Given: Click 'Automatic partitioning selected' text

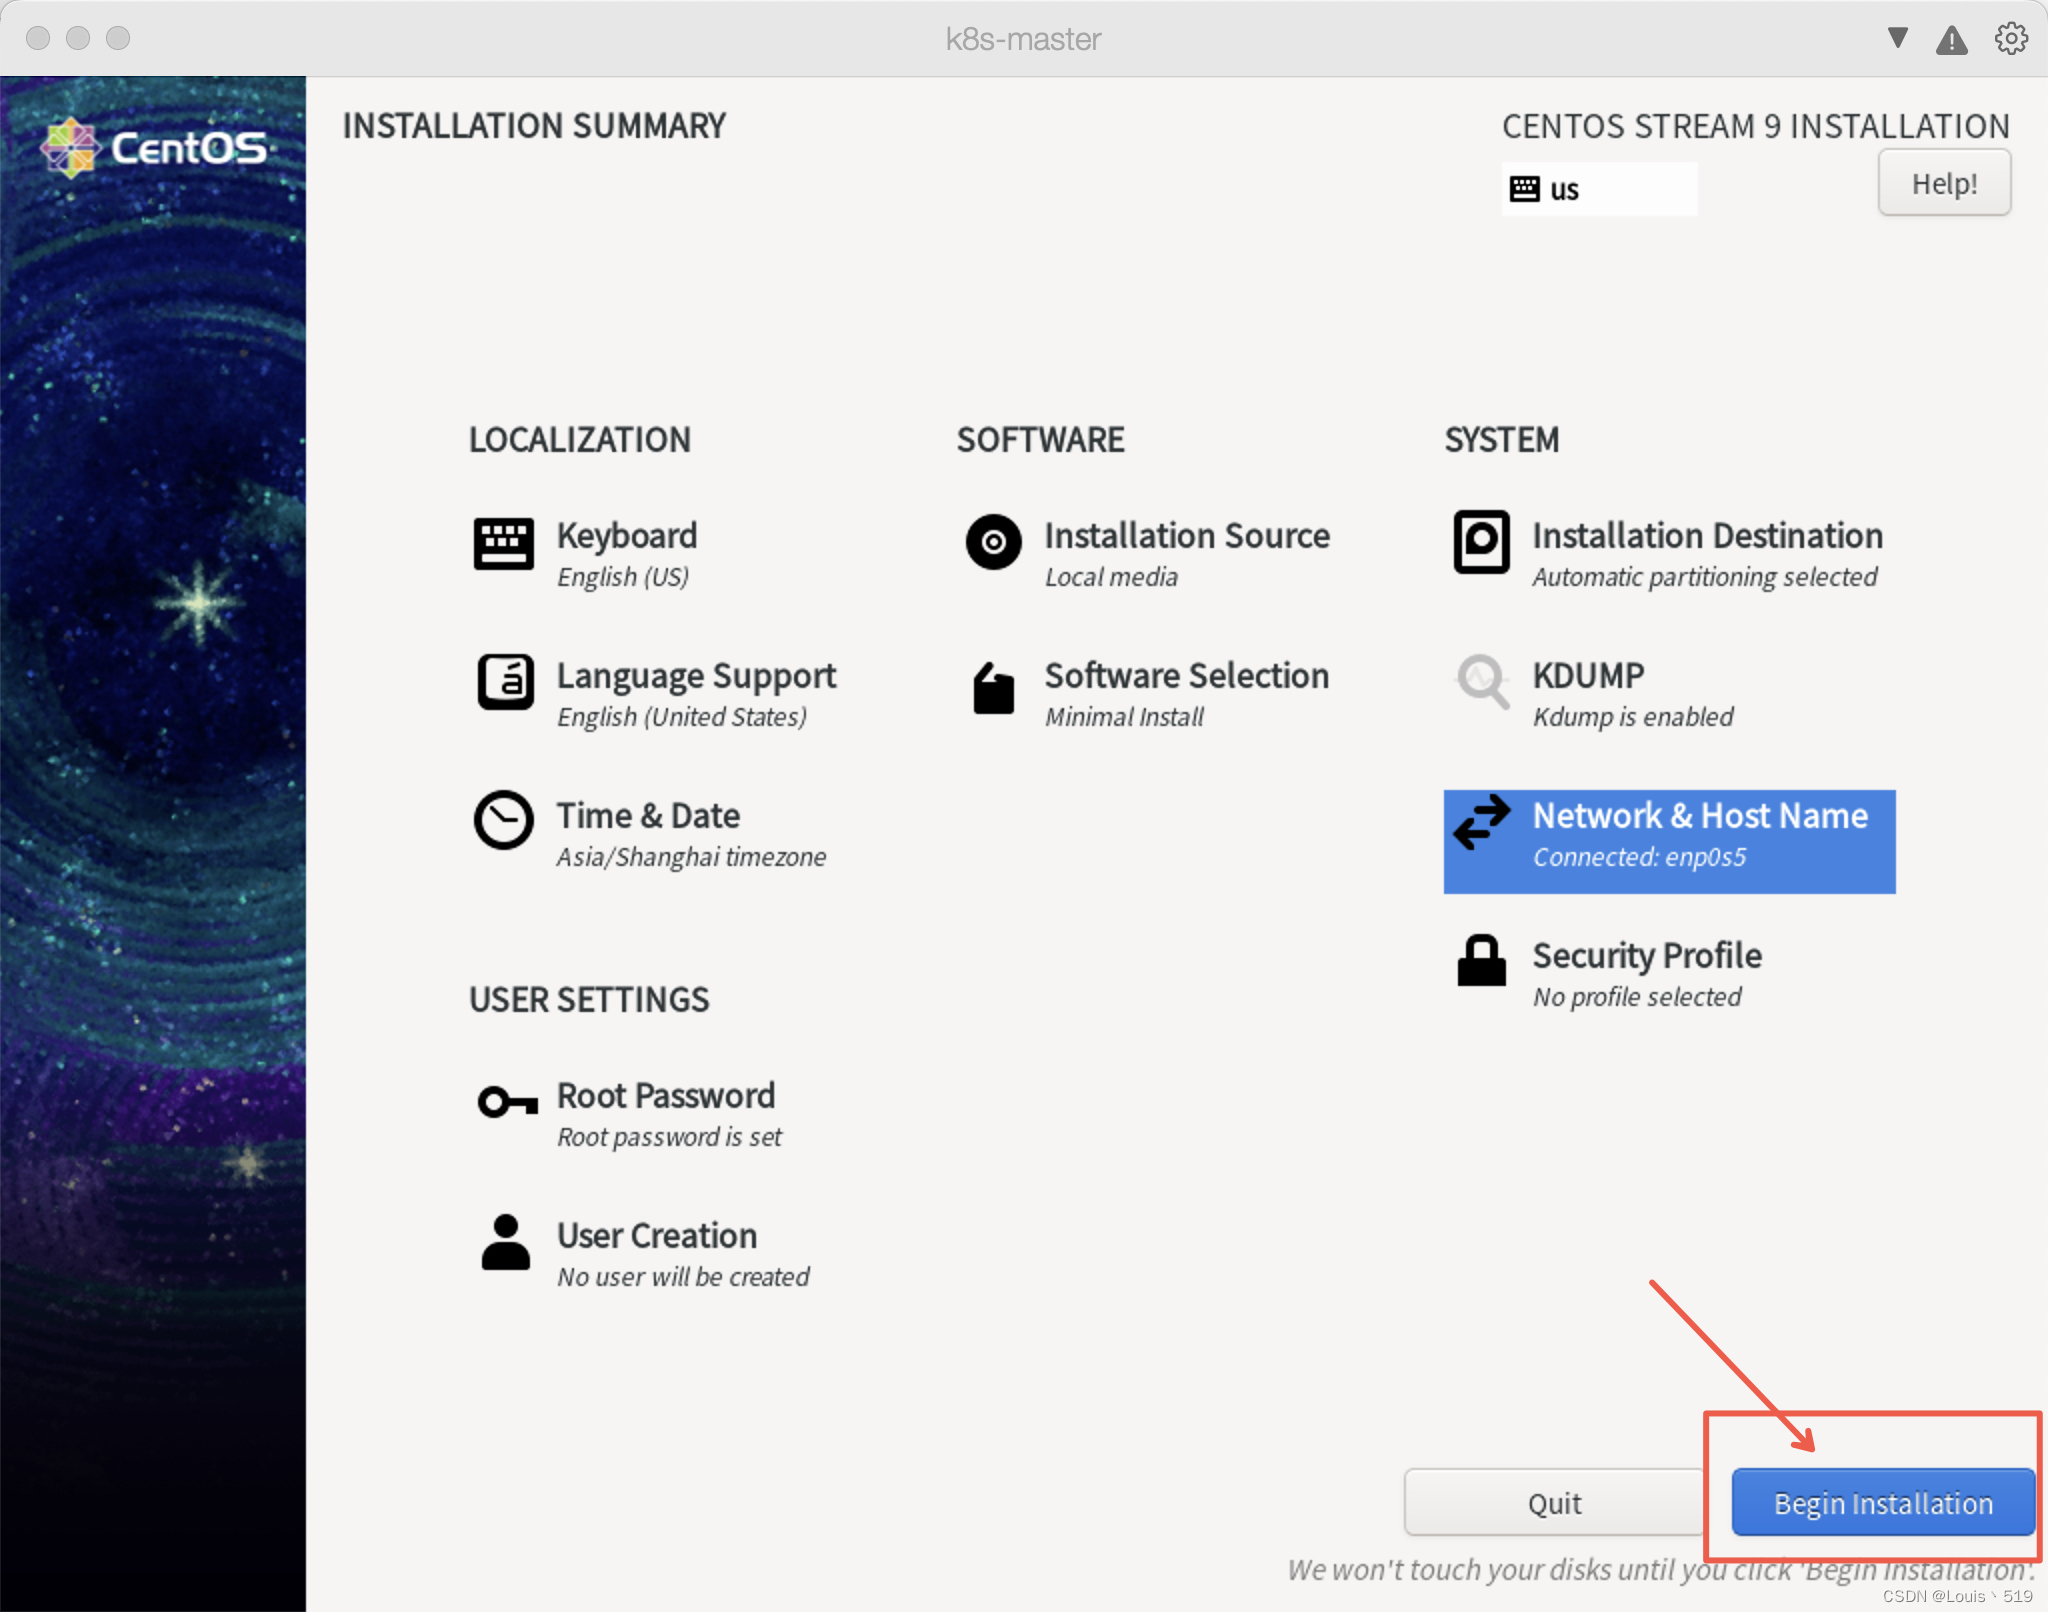Looking at the screenshot, I should click(1705, 577).
